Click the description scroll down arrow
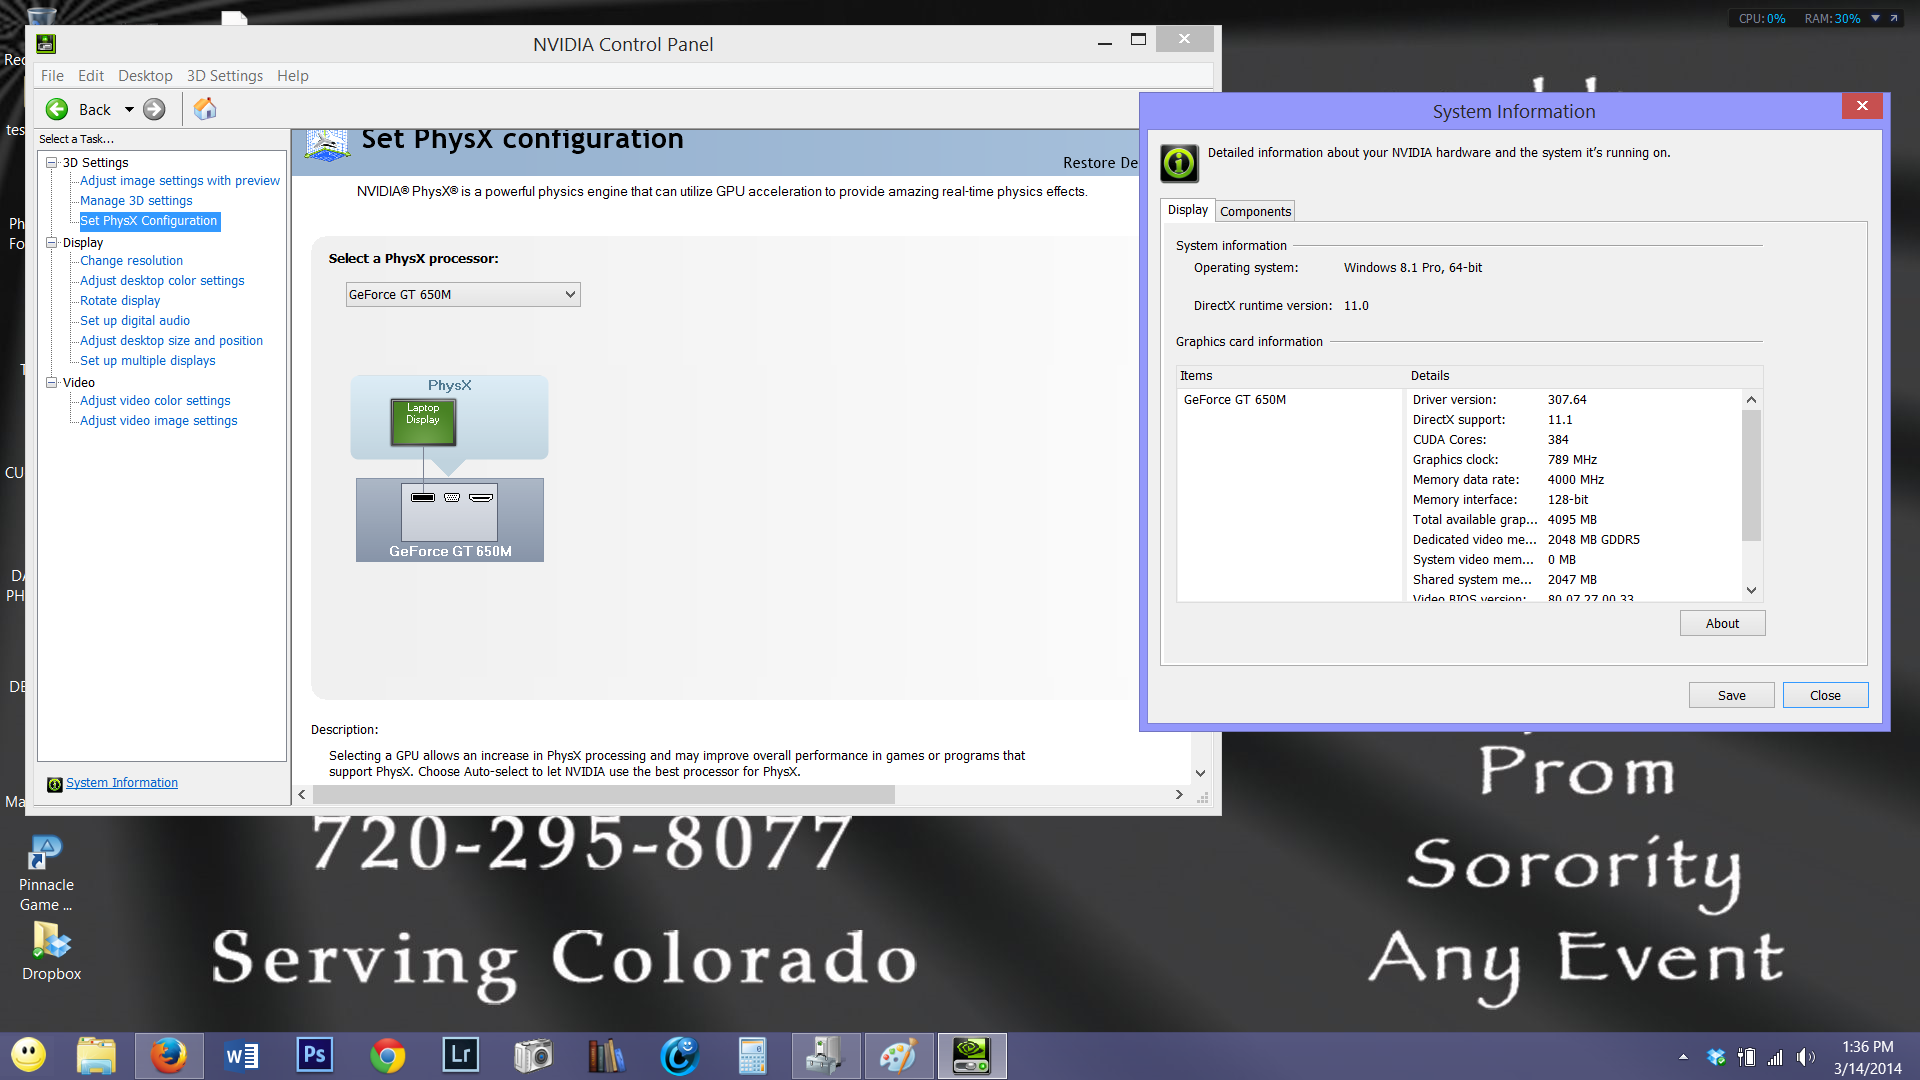 tap(1201, 773)
